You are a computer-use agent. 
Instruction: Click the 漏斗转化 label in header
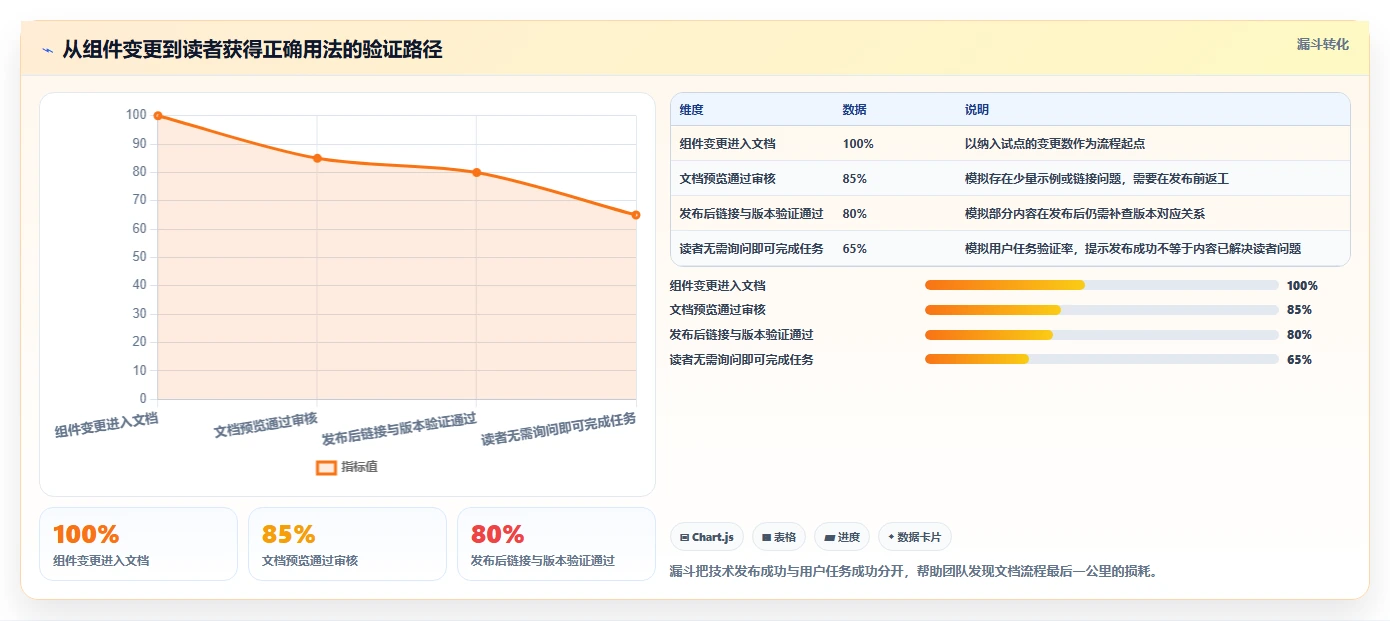(1322, 44)
